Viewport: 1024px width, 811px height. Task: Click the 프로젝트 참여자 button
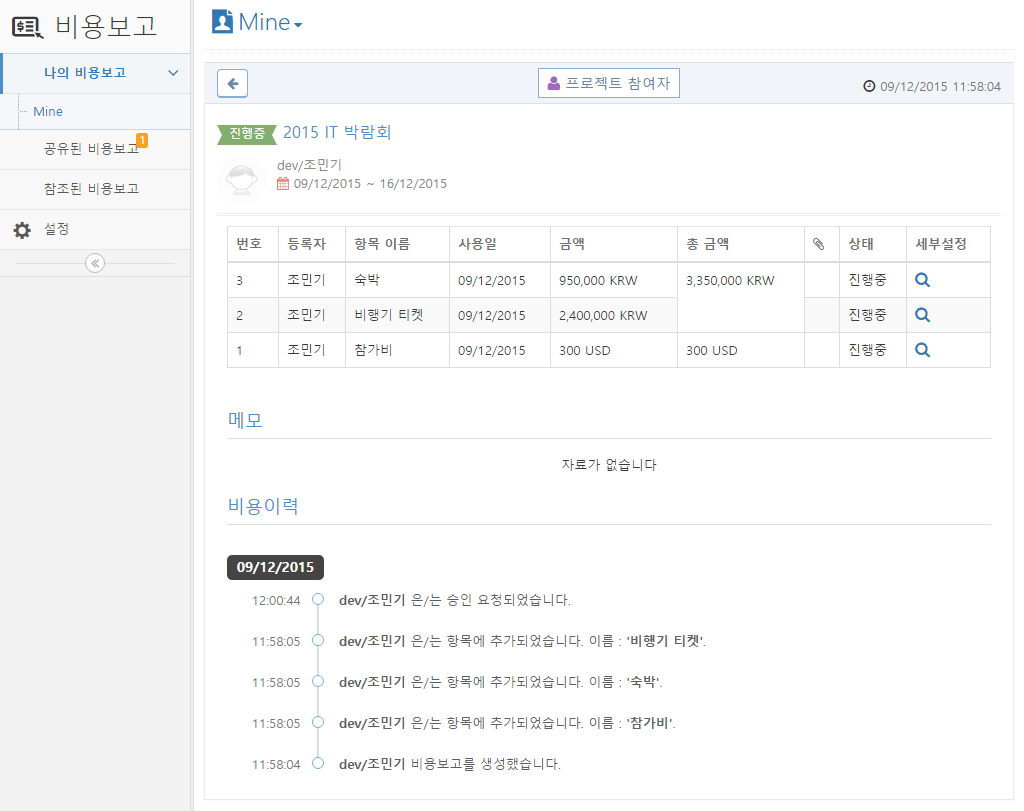coord(609,84)
